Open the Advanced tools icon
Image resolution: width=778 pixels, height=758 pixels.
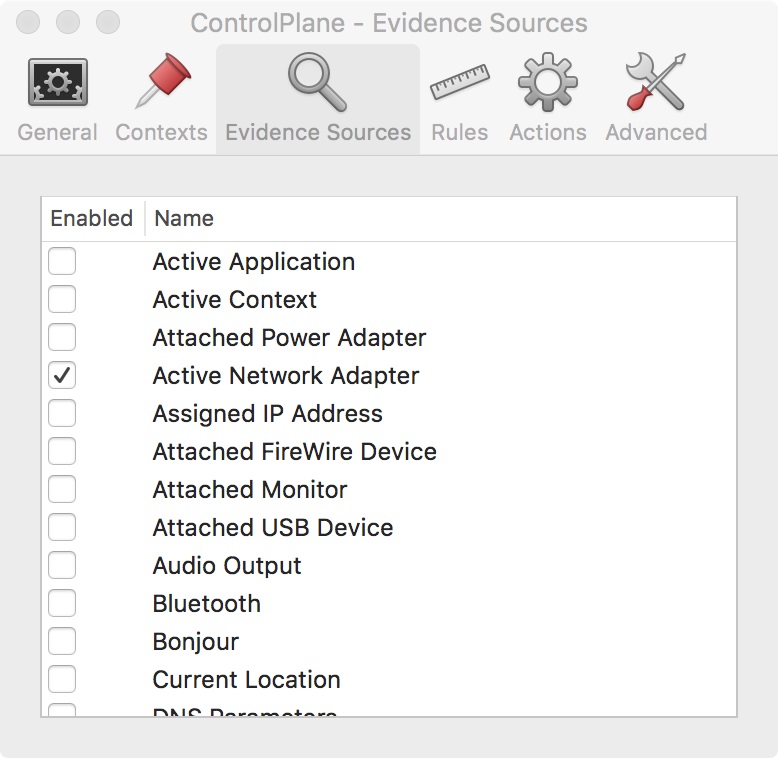pyautogui.click(x=656, y=82)
